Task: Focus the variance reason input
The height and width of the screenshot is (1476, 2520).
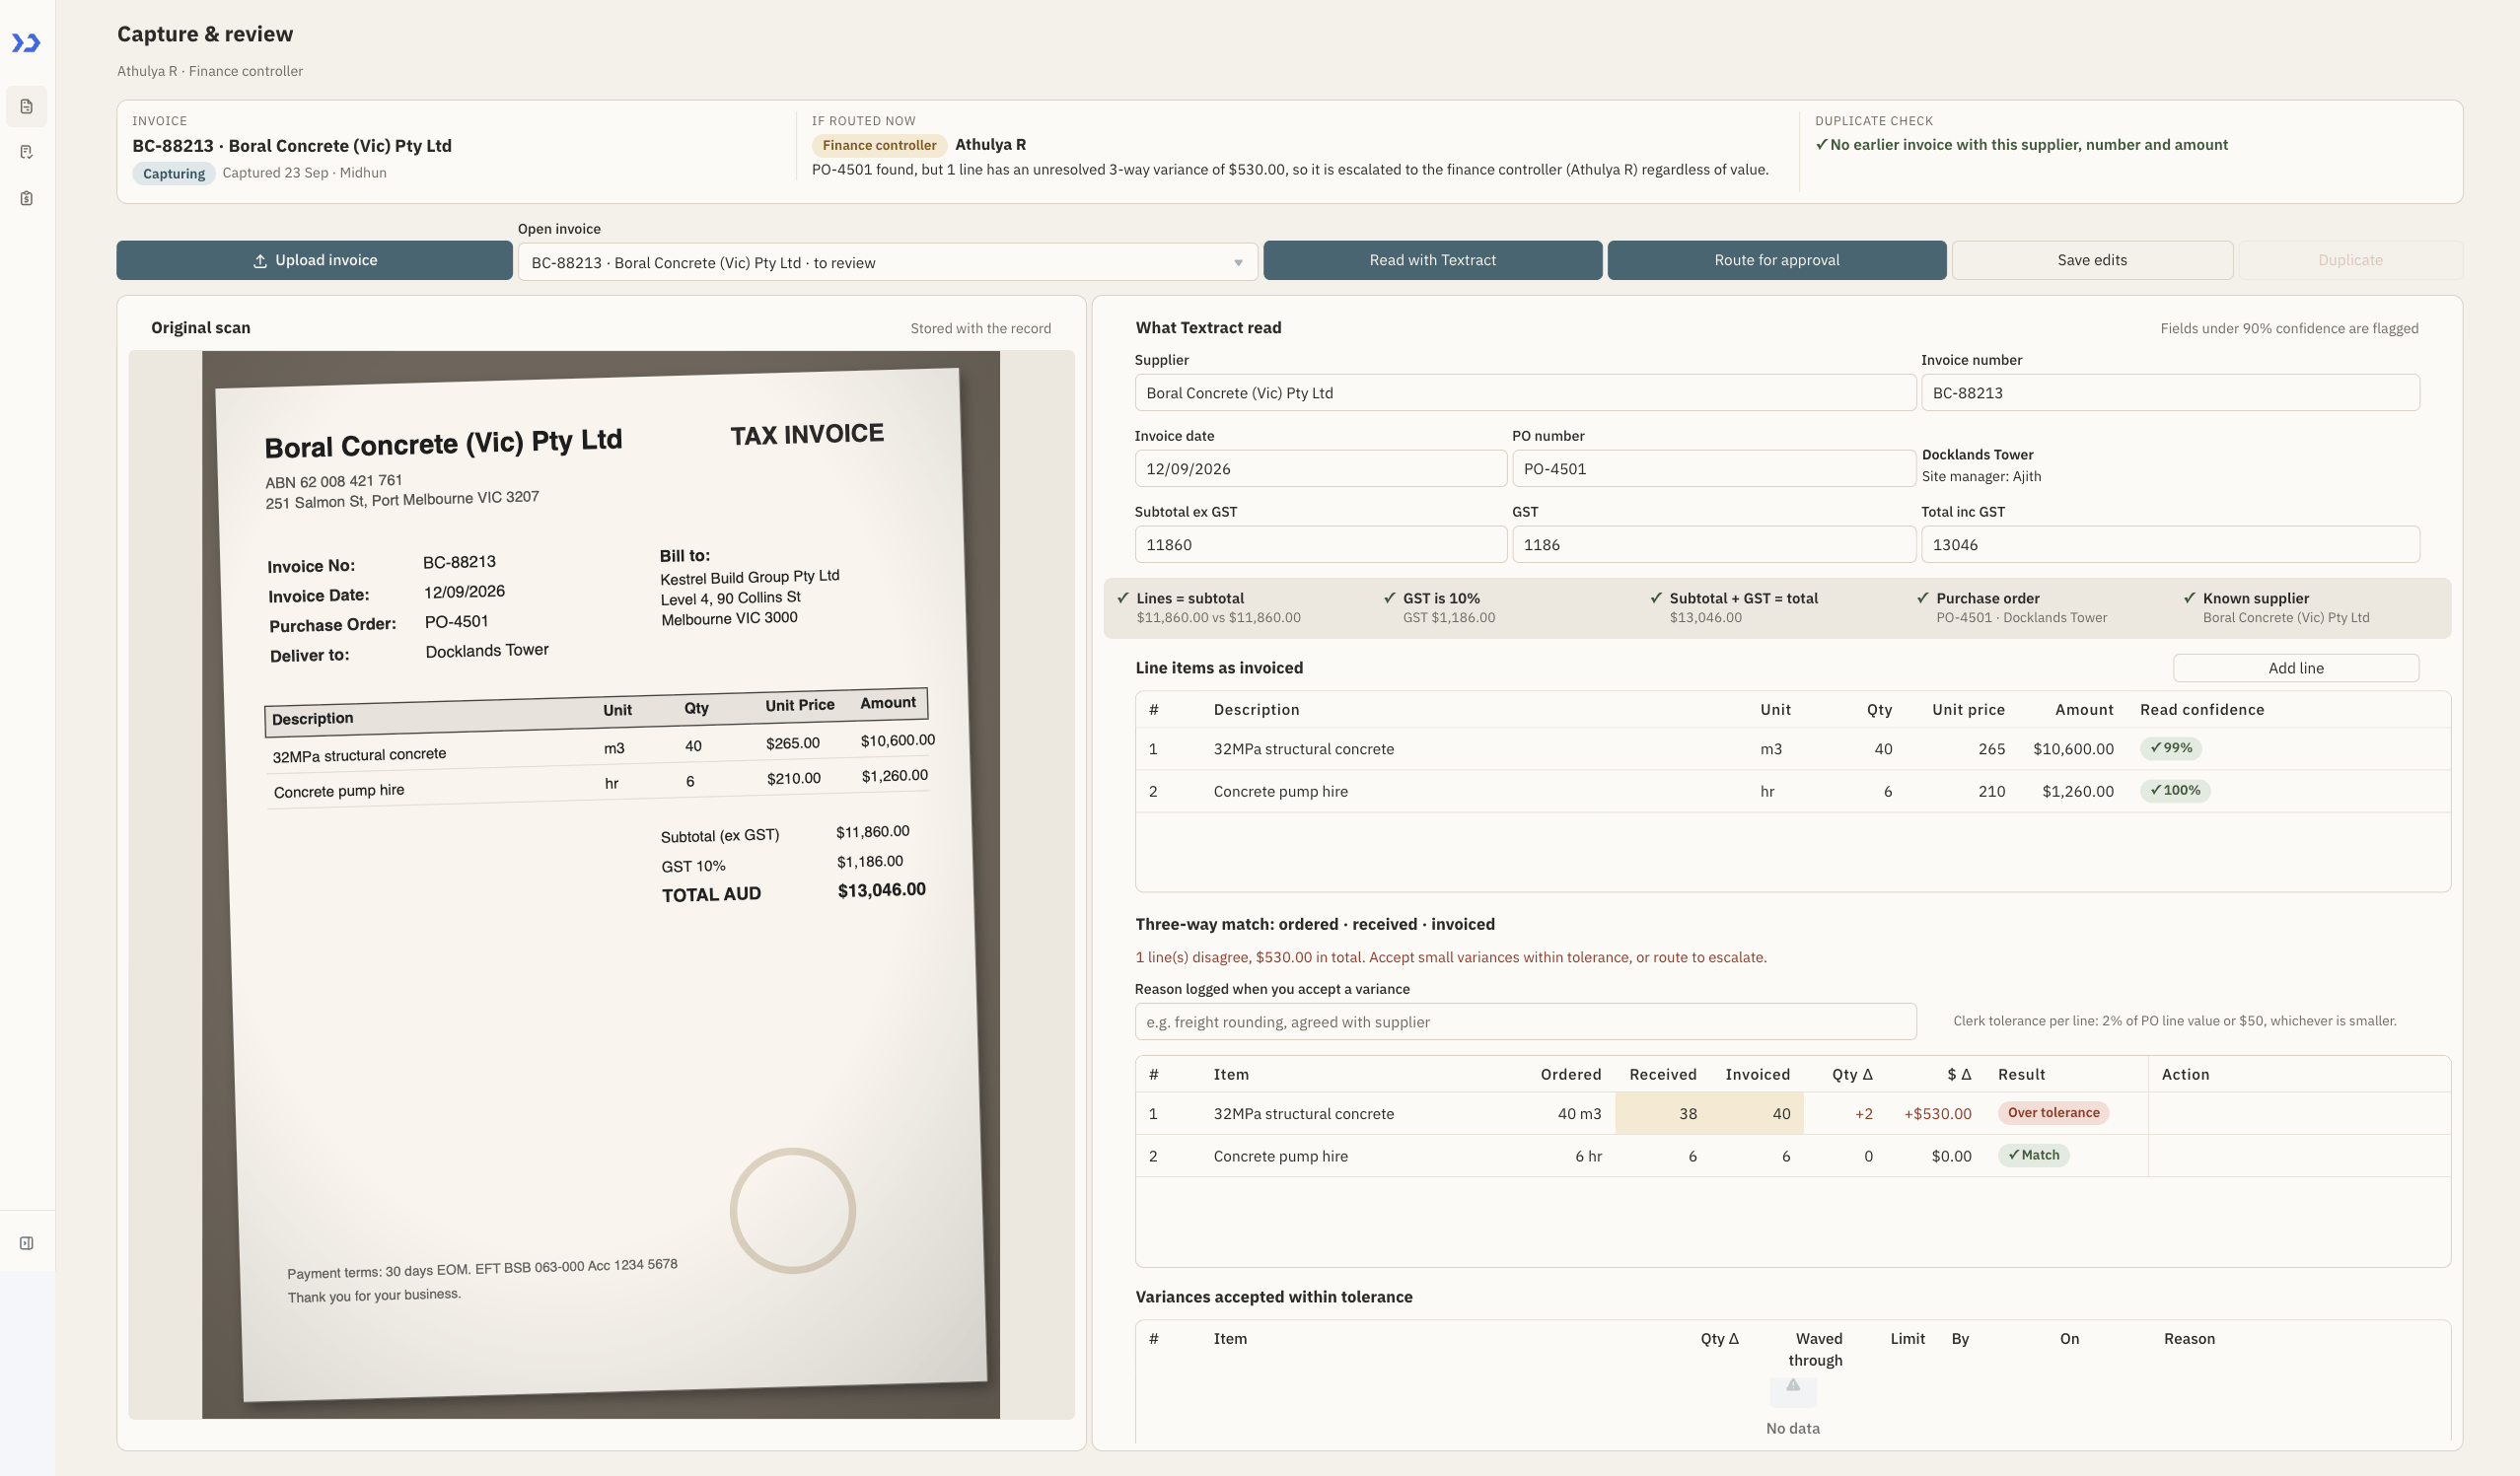Action: [x=1525, y=1022]
